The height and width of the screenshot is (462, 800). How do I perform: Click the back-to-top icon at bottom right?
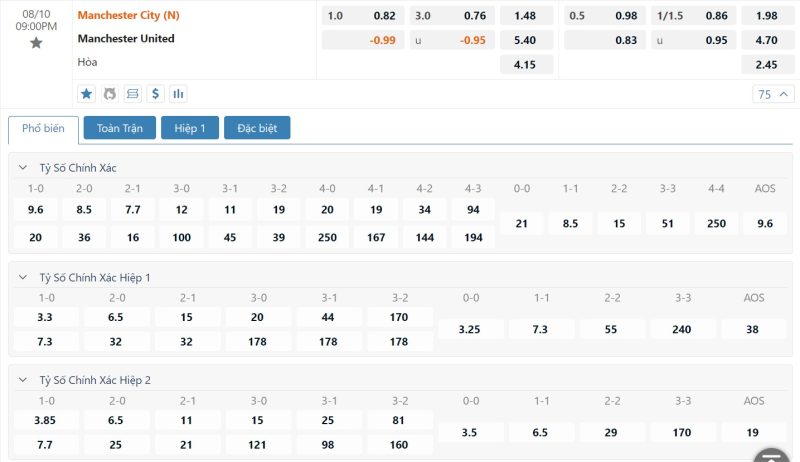pyautogui.click(x=771, y=457)
